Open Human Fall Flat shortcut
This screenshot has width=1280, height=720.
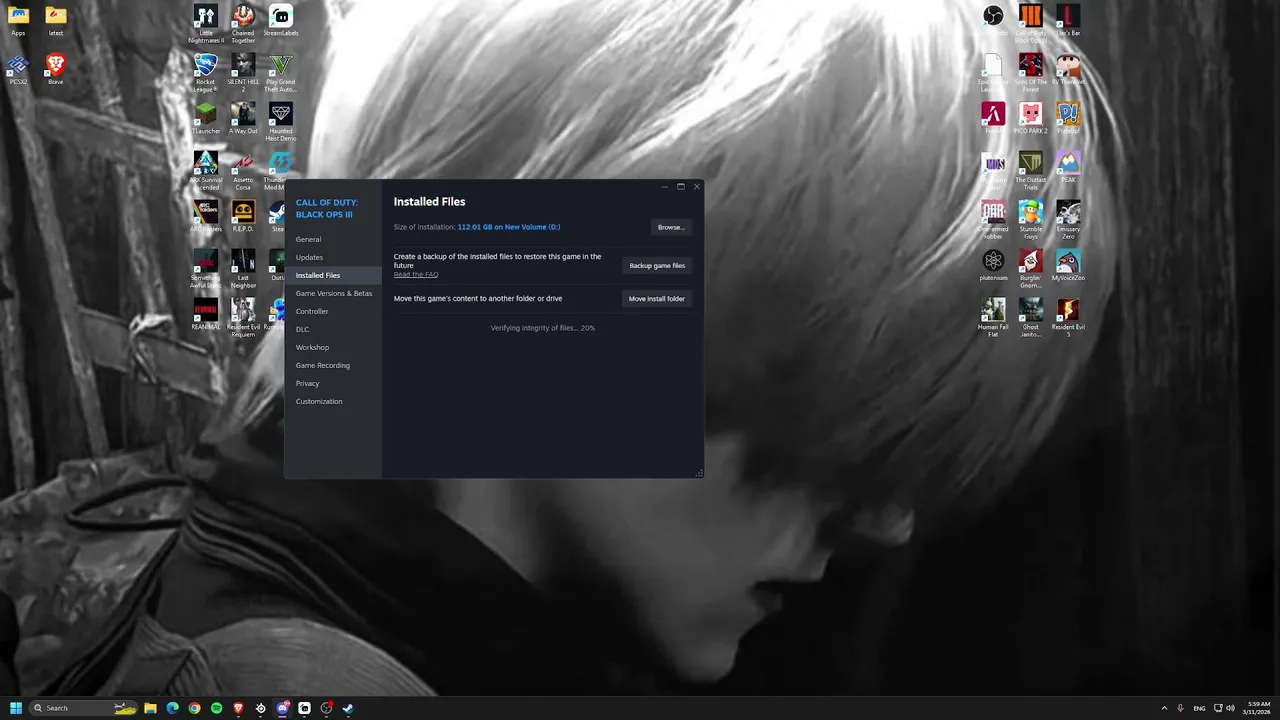(993, 318)
